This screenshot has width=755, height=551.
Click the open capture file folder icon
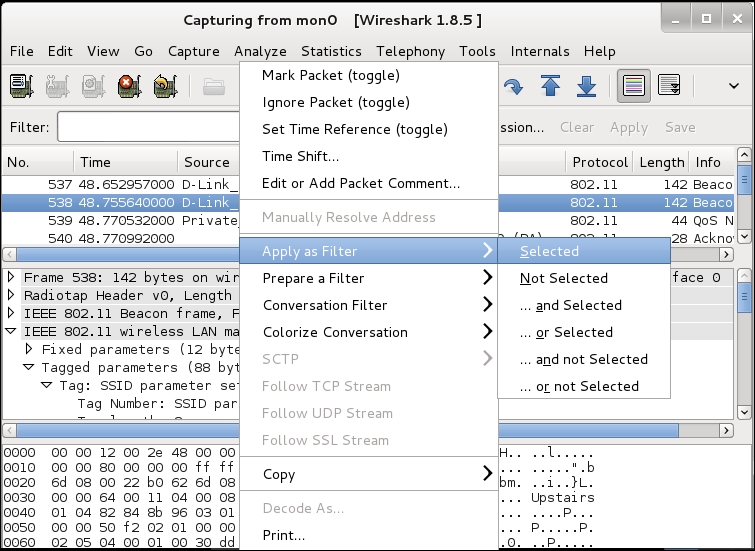(x=214, y=87)
